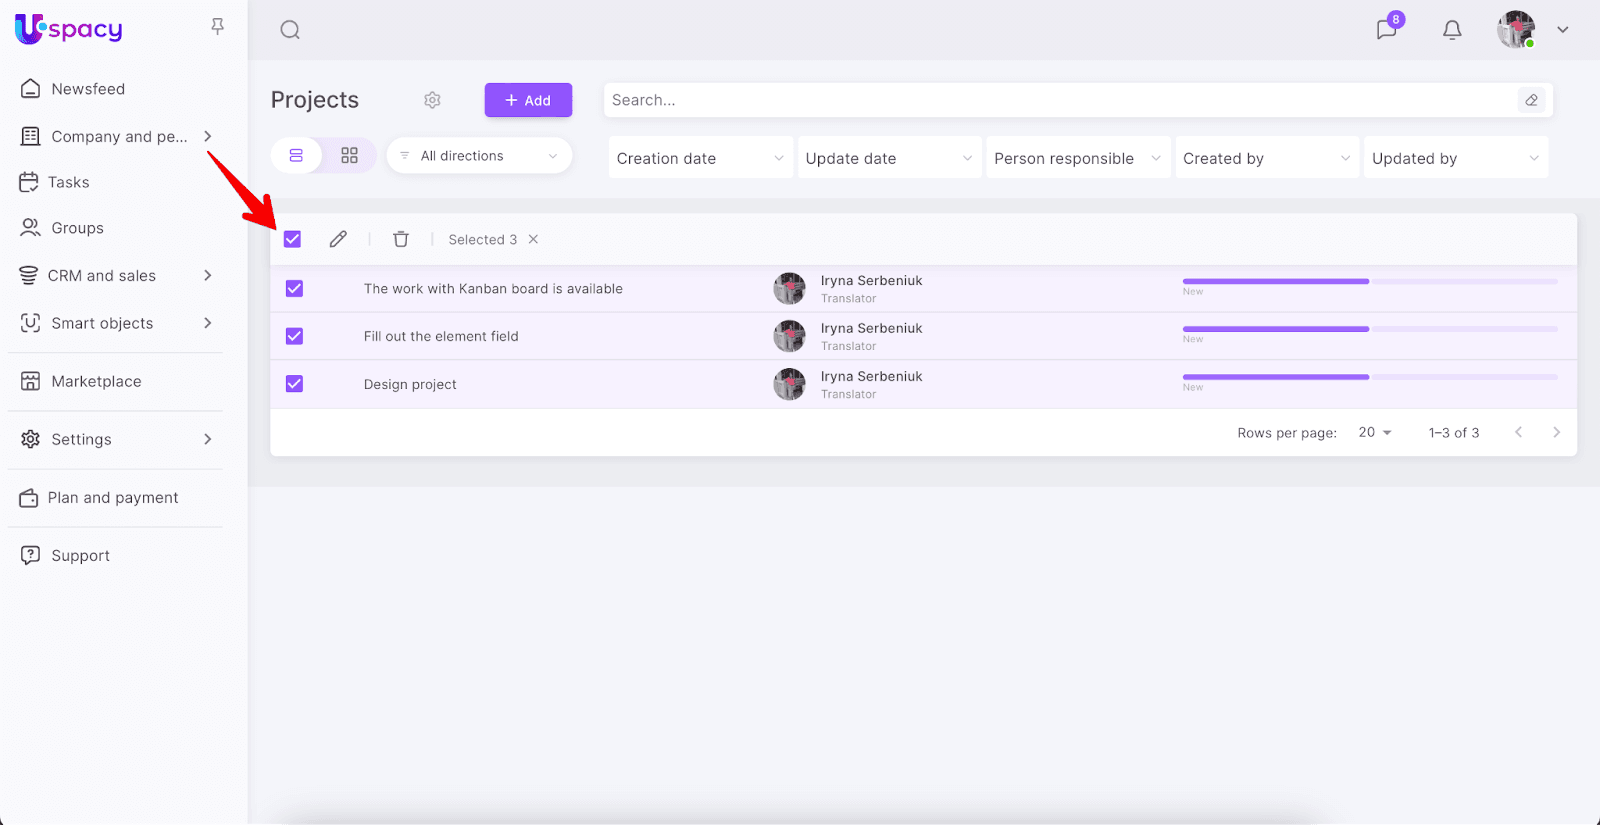Image resolution: width=1600 pixels, height=825 pixels.
Task: Click the magnifier search icon in top bar
Action: tap(290, 30)
